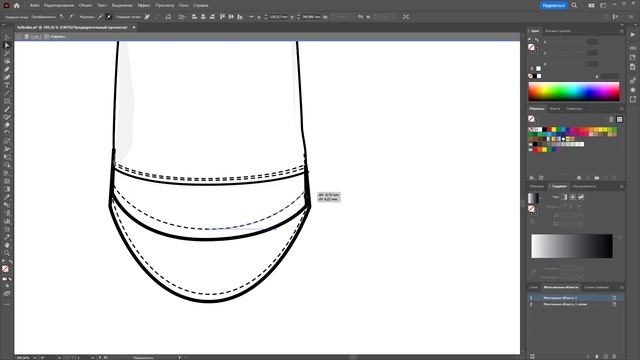The height and width of the screenshot is (360, 640).
Task: Open swatch libraries menu icon at Swatches bottom
Action: tap(532, 178)
